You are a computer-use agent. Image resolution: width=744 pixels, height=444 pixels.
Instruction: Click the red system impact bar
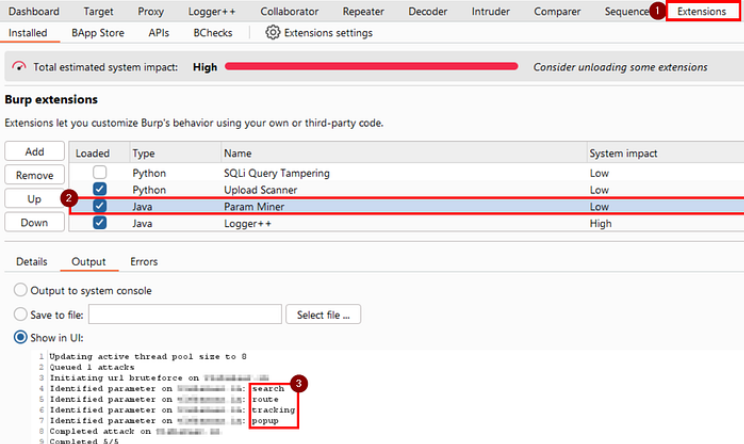pyautogui.click(x=371, y=66)
